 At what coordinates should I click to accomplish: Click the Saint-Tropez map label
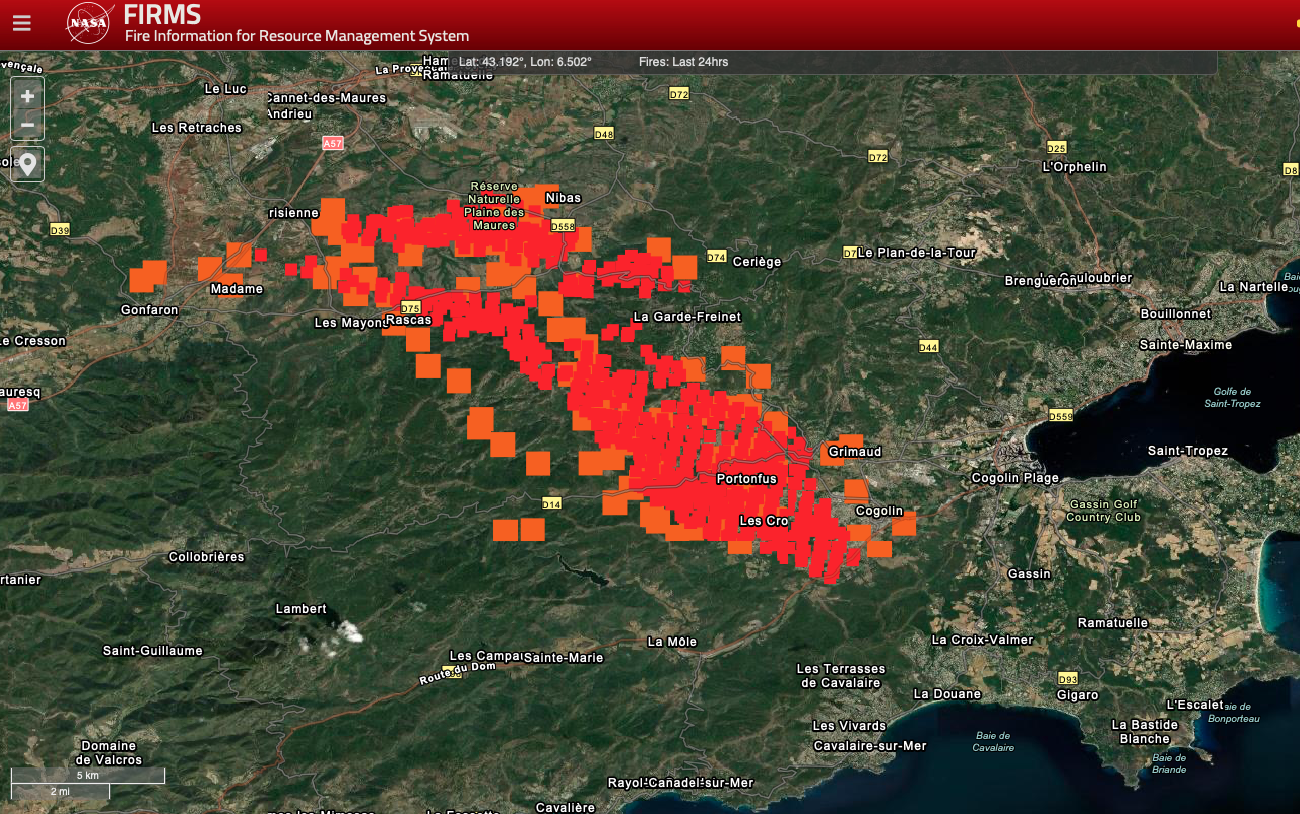[1187, 451]
